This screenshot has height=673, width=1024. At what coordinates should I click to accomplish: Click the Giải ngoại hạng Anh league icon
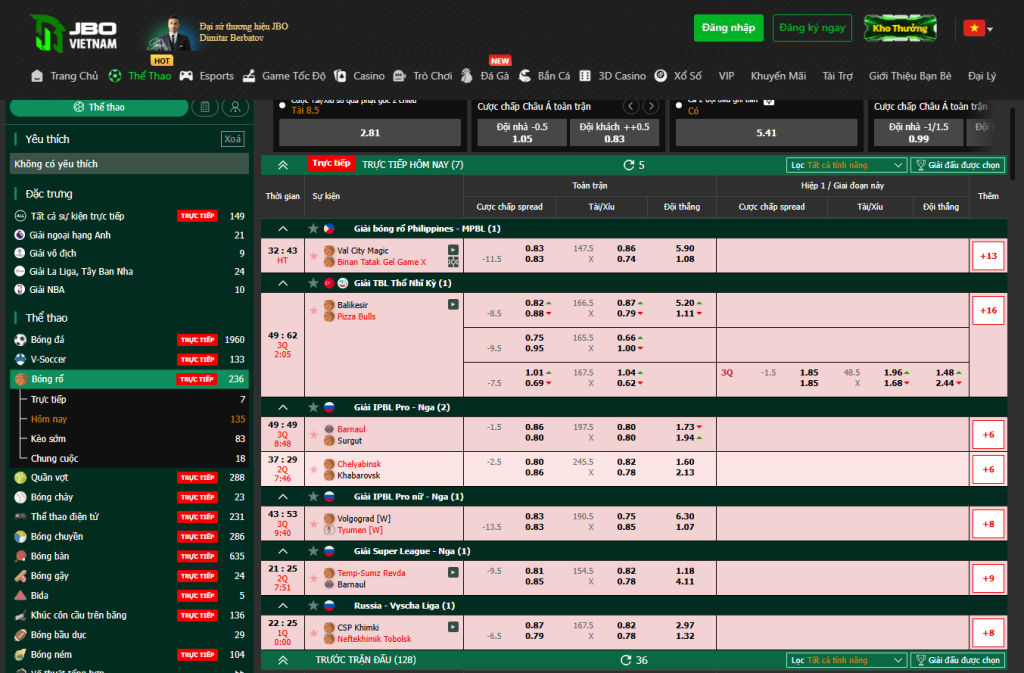tap(20, 235)
